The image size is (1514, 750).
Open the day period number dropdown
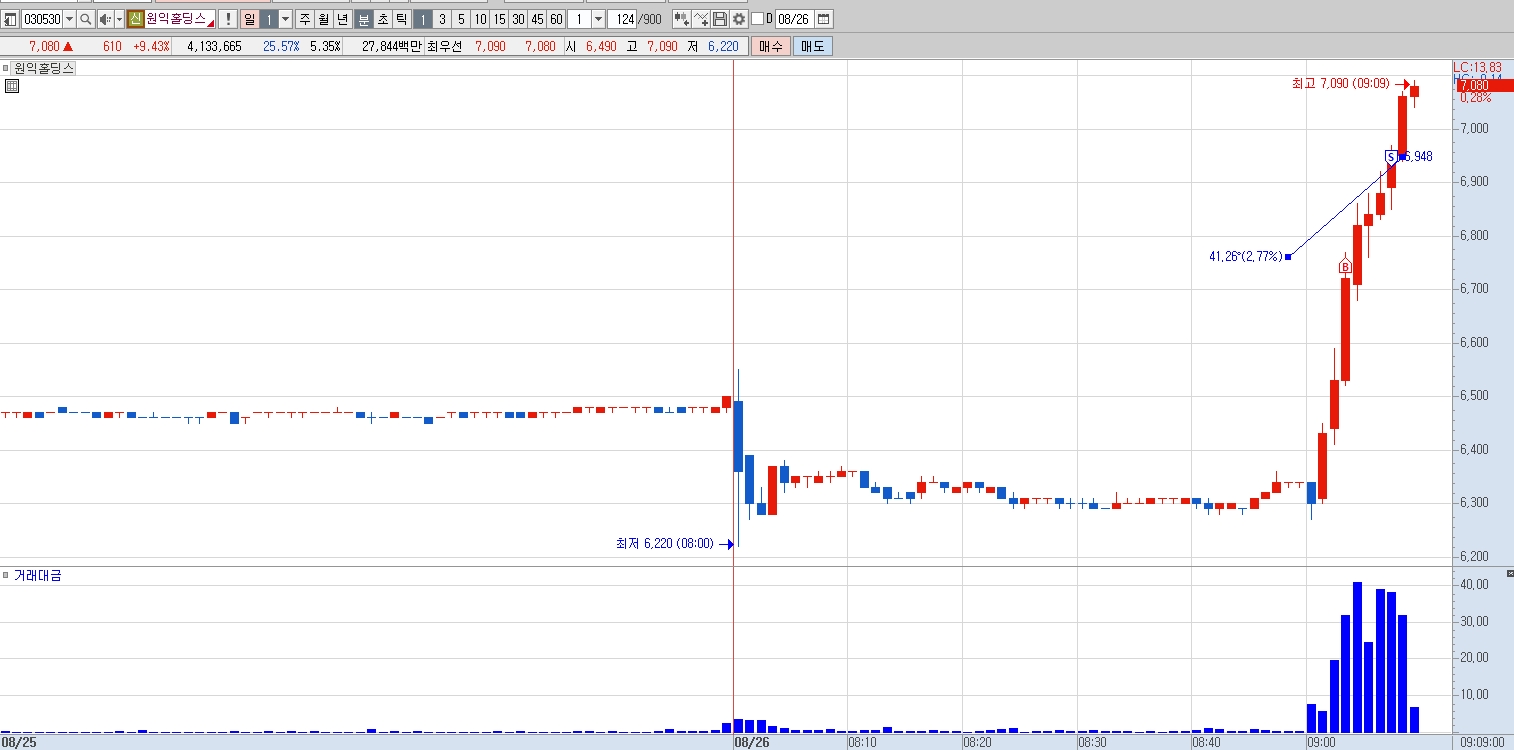tap(285, 19)
